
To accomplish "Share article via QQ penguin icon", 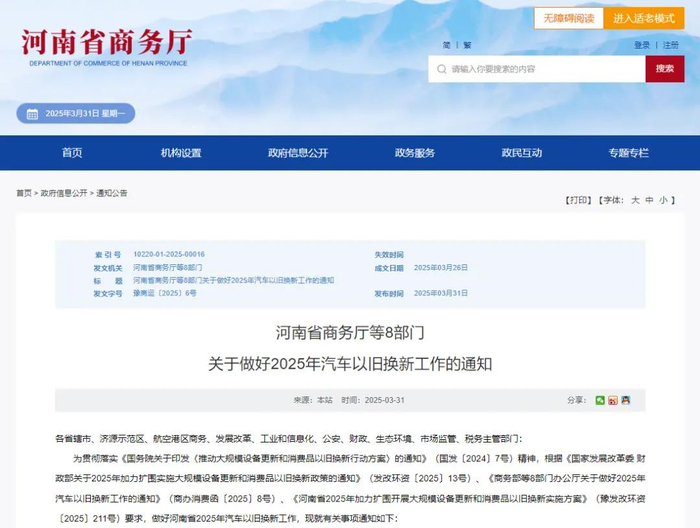I will click(626, 400).
